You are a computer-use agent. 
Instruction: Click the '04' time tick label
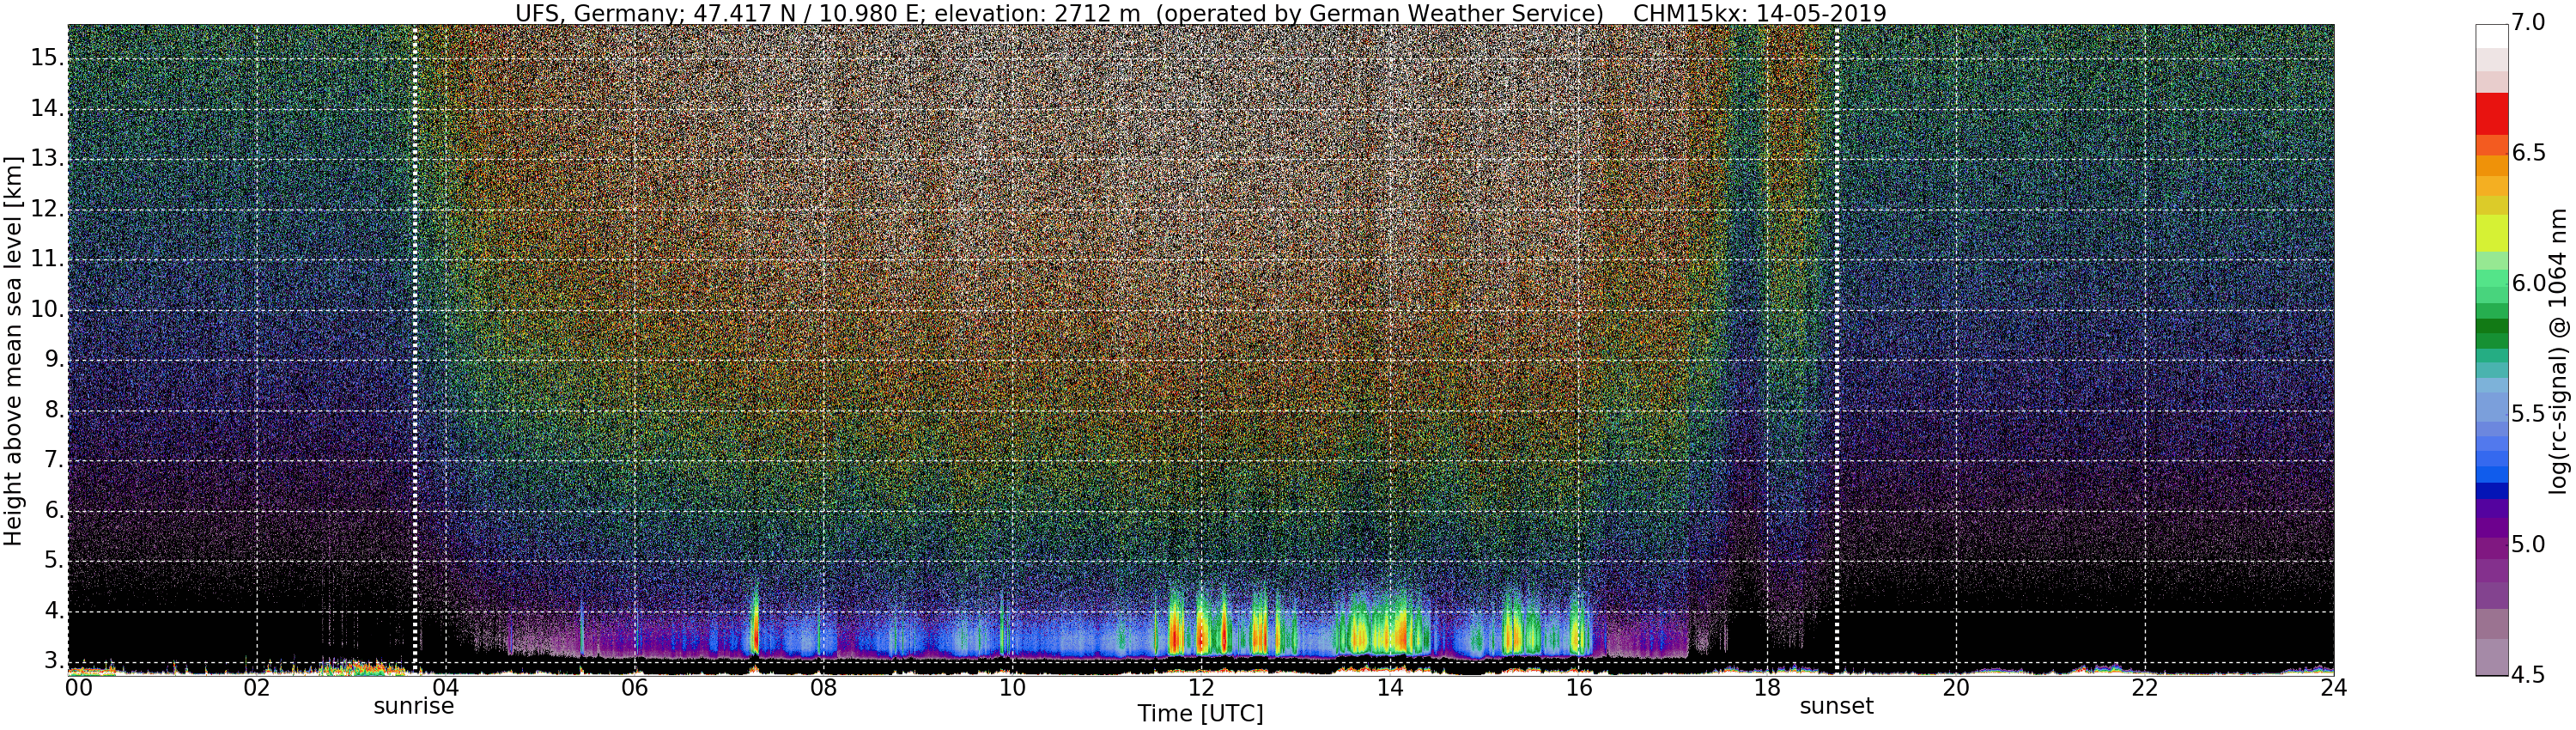[x=446, y=688]
